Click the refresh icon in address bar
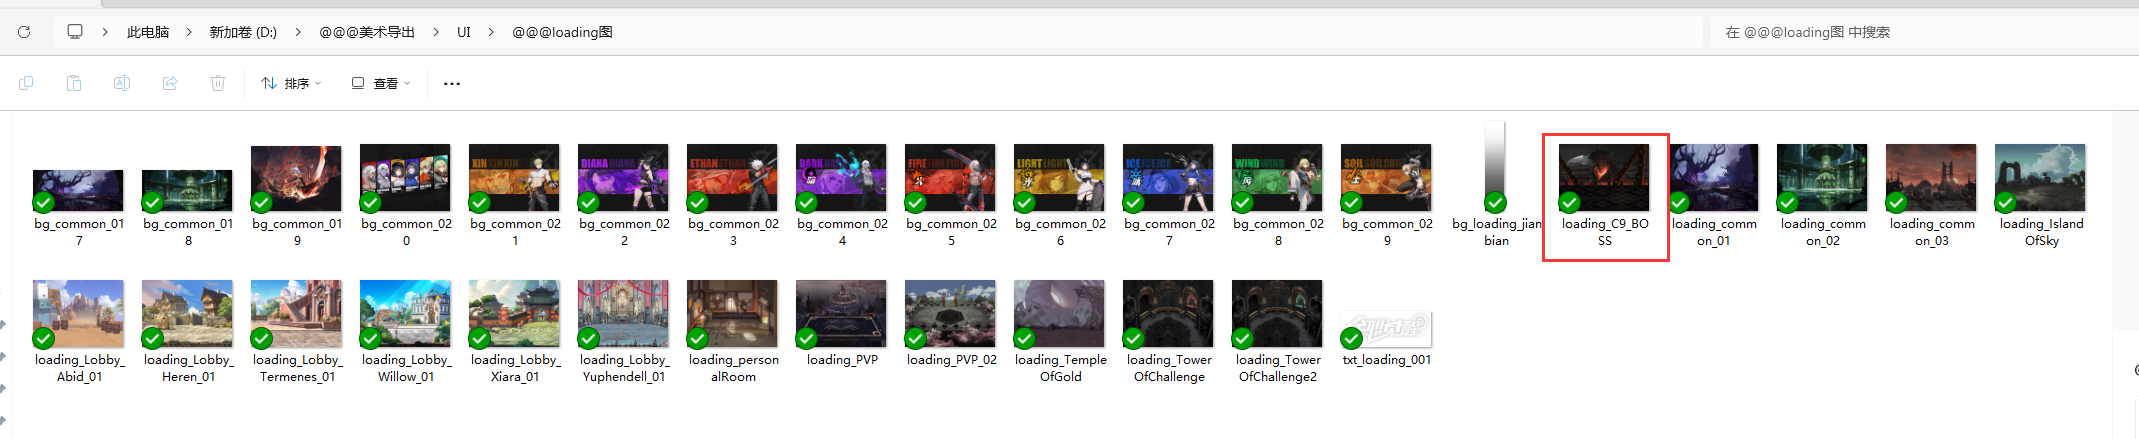 point(24,32)
